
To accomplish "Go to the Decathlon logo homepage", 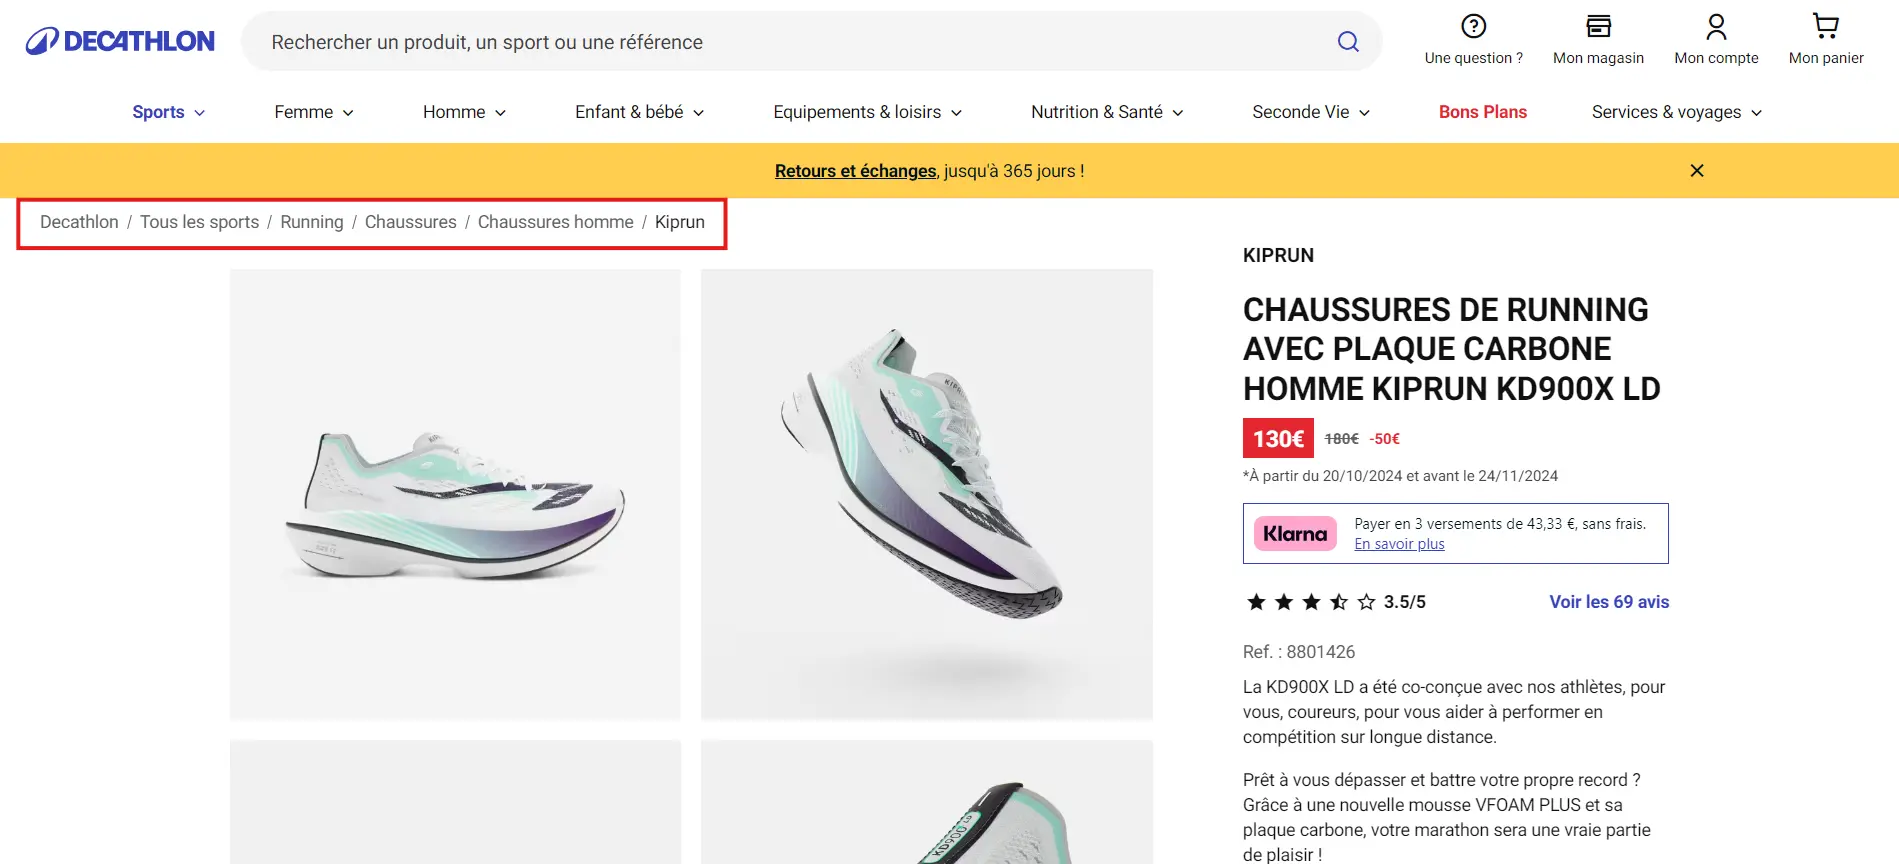I will point(120,41).
